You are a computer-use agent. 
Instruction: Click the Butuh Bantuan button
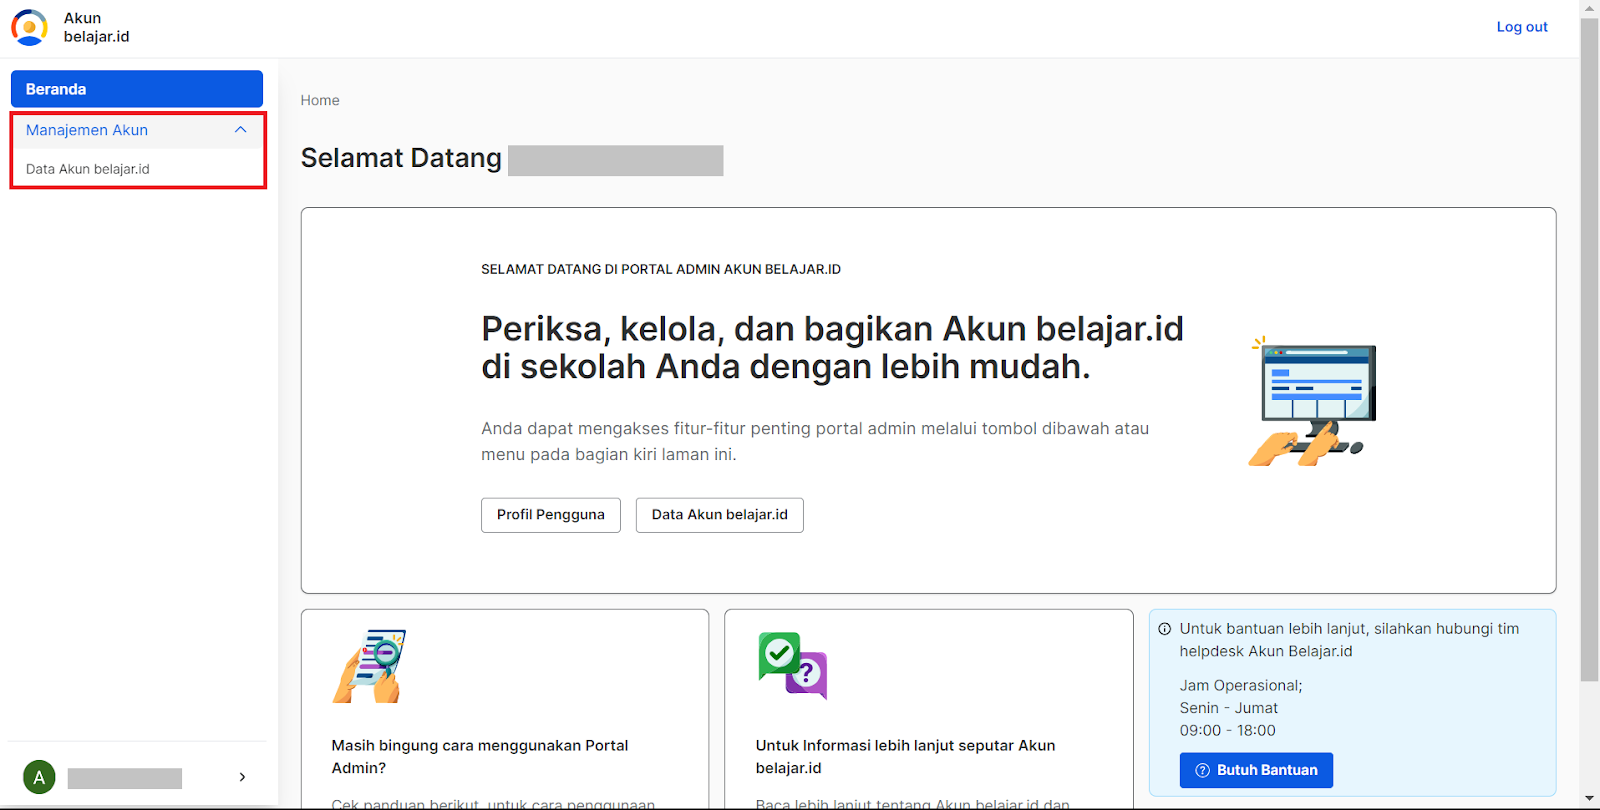(1256, 770)
